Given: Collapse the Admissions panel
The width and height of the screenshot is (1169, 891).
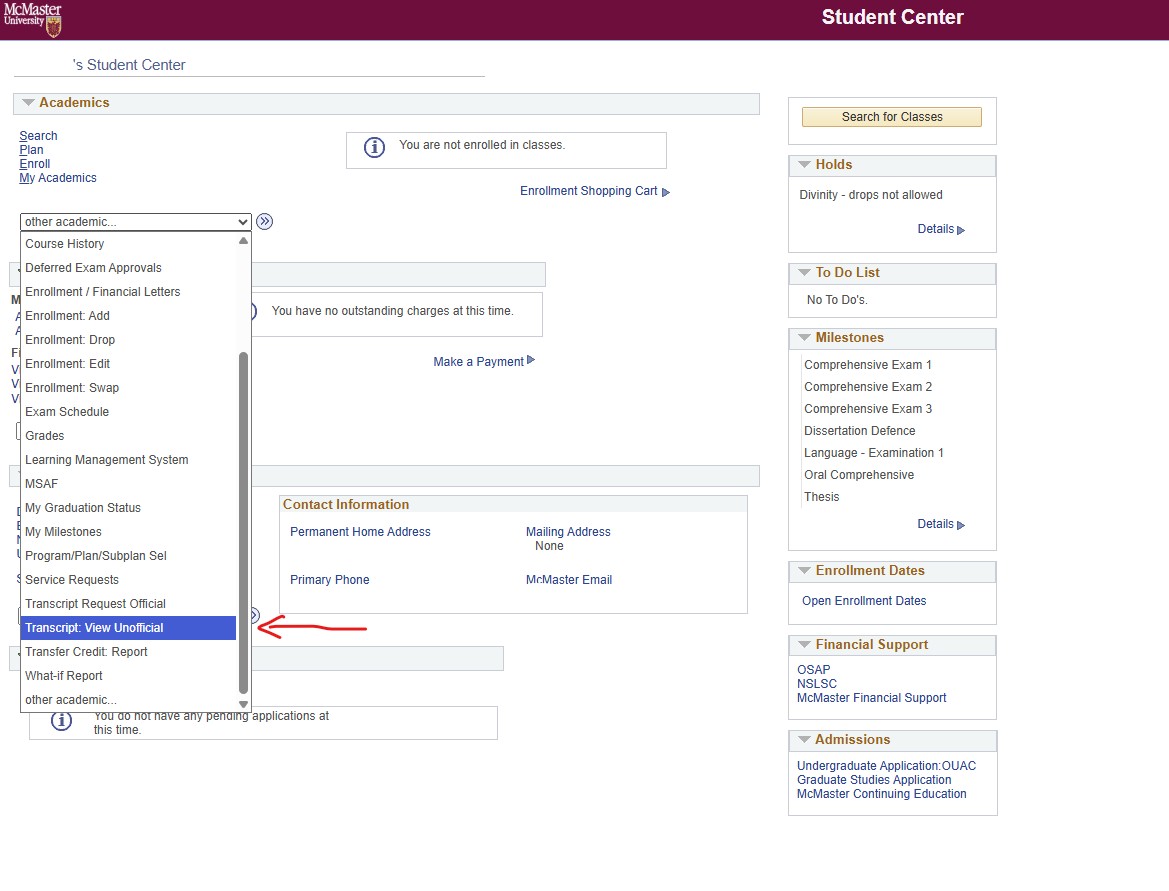Looking at the screenshot, I should (x=804, y=740).
